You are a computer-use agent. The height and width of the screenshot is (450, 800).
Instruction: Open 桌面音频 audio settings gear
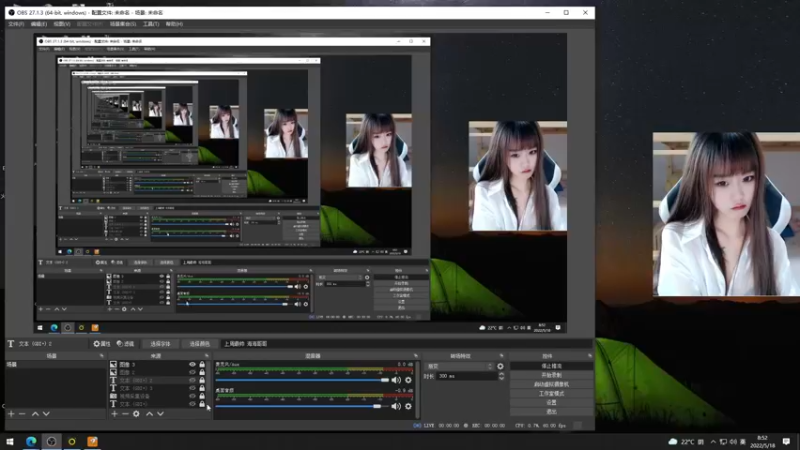pos(408,406)
